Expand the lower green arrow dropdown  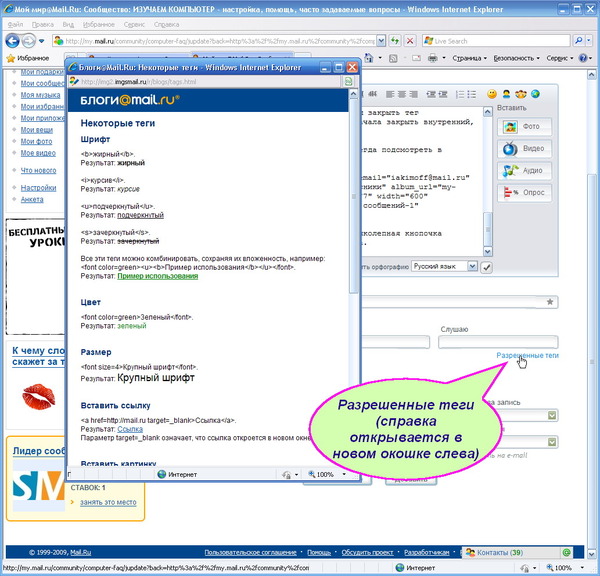[x=552, y=442]
